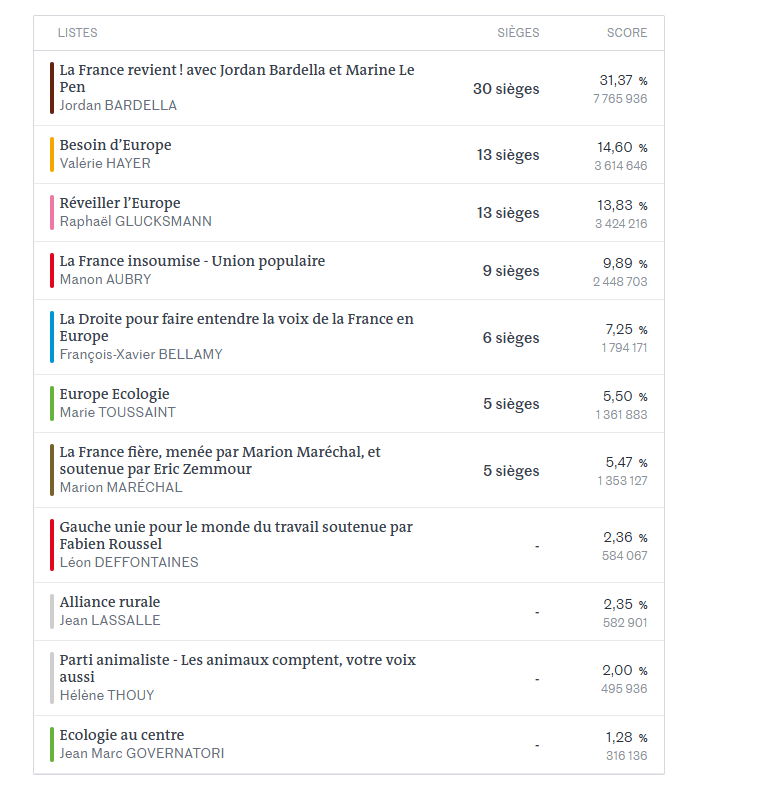Click the blue color bar beside Bellamy's list
768x785 pixels.
click(52, 337)
